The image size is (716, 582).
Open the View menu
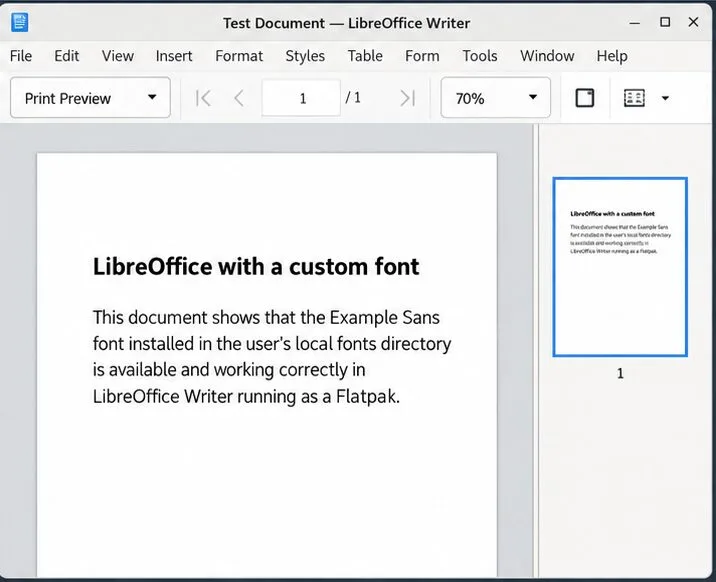[x=118, y=56]
